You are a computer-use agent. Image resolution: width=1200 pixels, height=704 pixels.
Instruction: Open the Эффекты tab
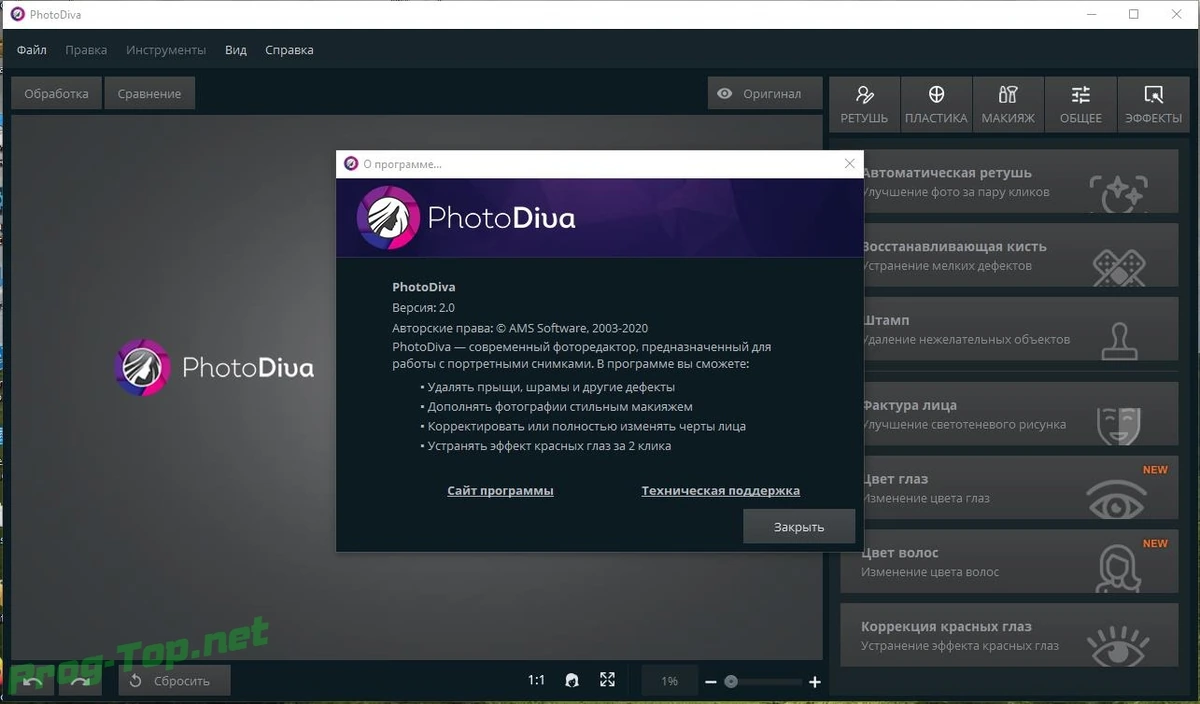[x=1153, y=104]
